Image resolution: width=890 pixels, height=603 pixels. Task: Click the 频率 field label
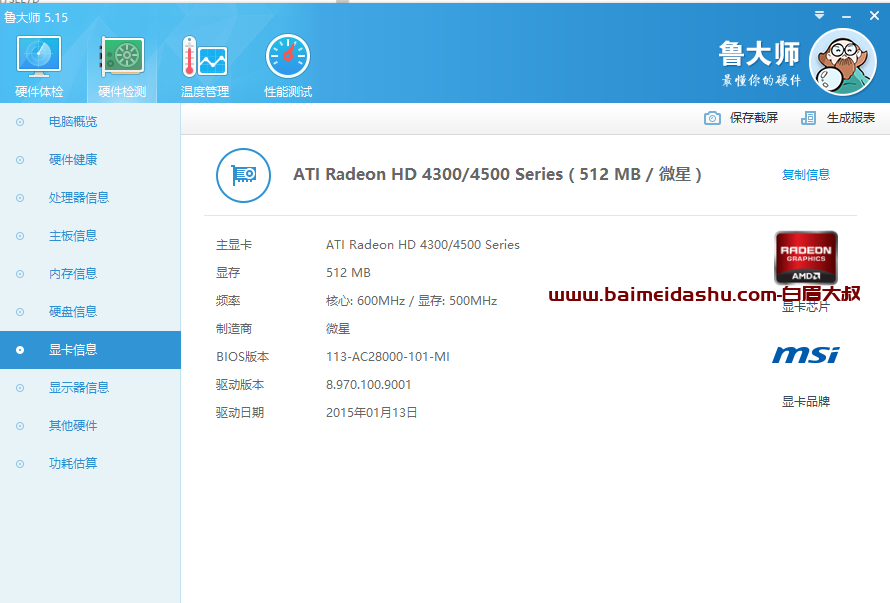coord(228,301)
